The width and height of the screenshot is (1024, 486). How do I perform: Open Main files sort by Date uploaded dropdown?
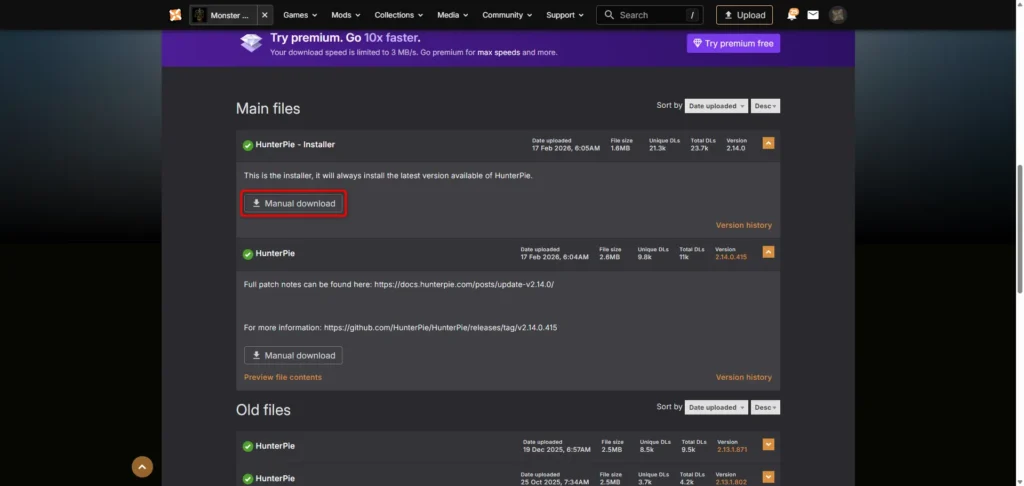(716, 106)
